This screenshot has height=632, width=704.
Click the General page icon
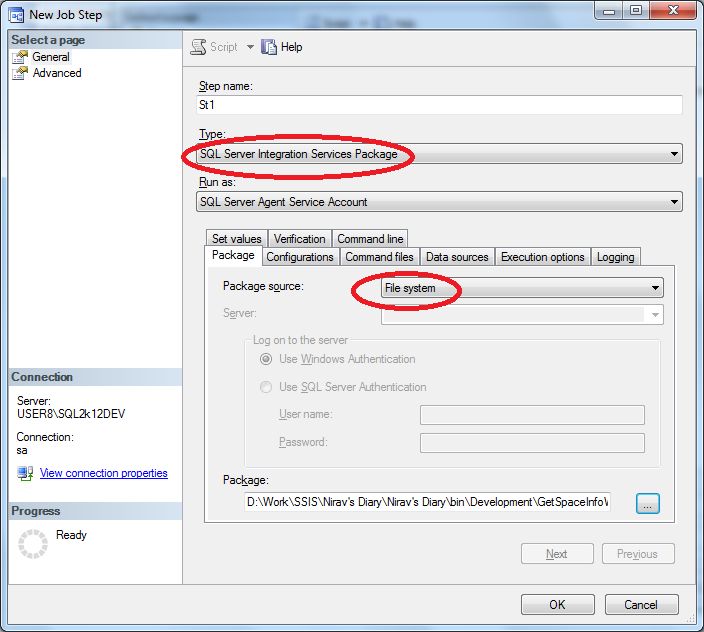[x=20, y=57]
